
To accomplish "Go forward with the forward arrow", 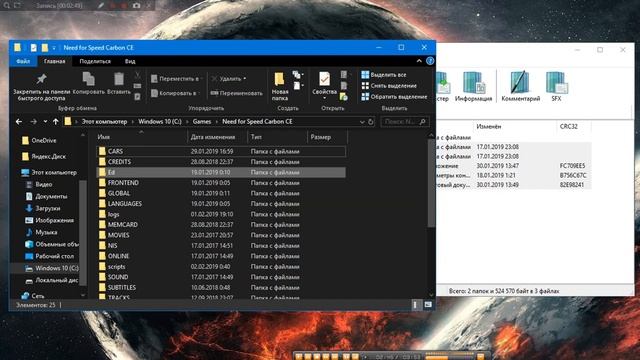I will 33,122.
